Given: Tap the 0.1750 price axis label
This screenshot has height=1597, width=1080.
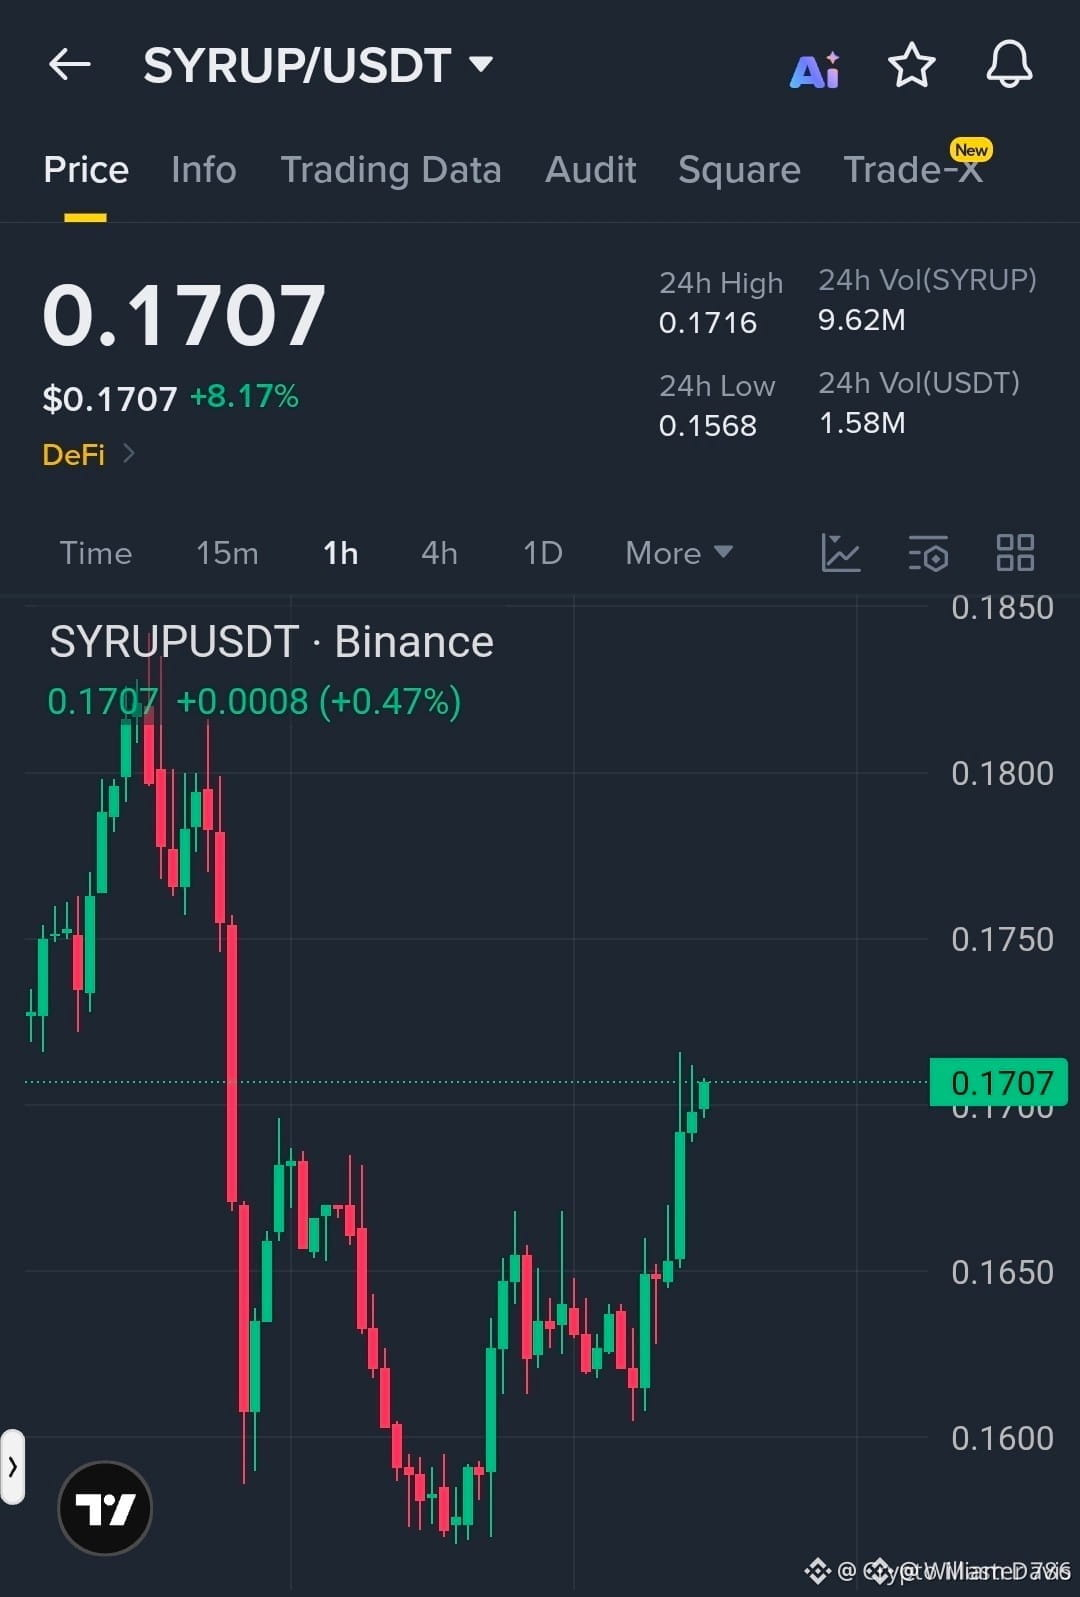Looking at the screenshot, I should click(x=1002, y=939).
